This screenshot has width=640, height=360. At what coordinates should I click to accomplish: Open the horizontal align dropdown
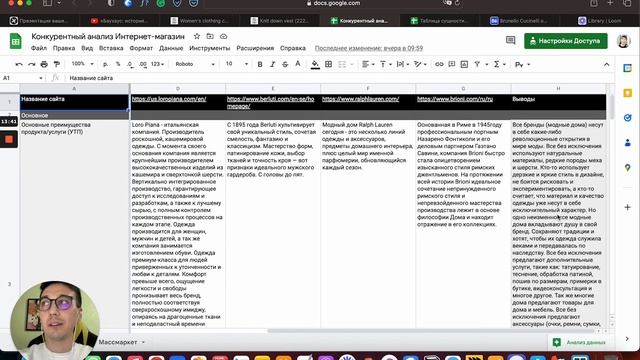(x=368, y=64)
